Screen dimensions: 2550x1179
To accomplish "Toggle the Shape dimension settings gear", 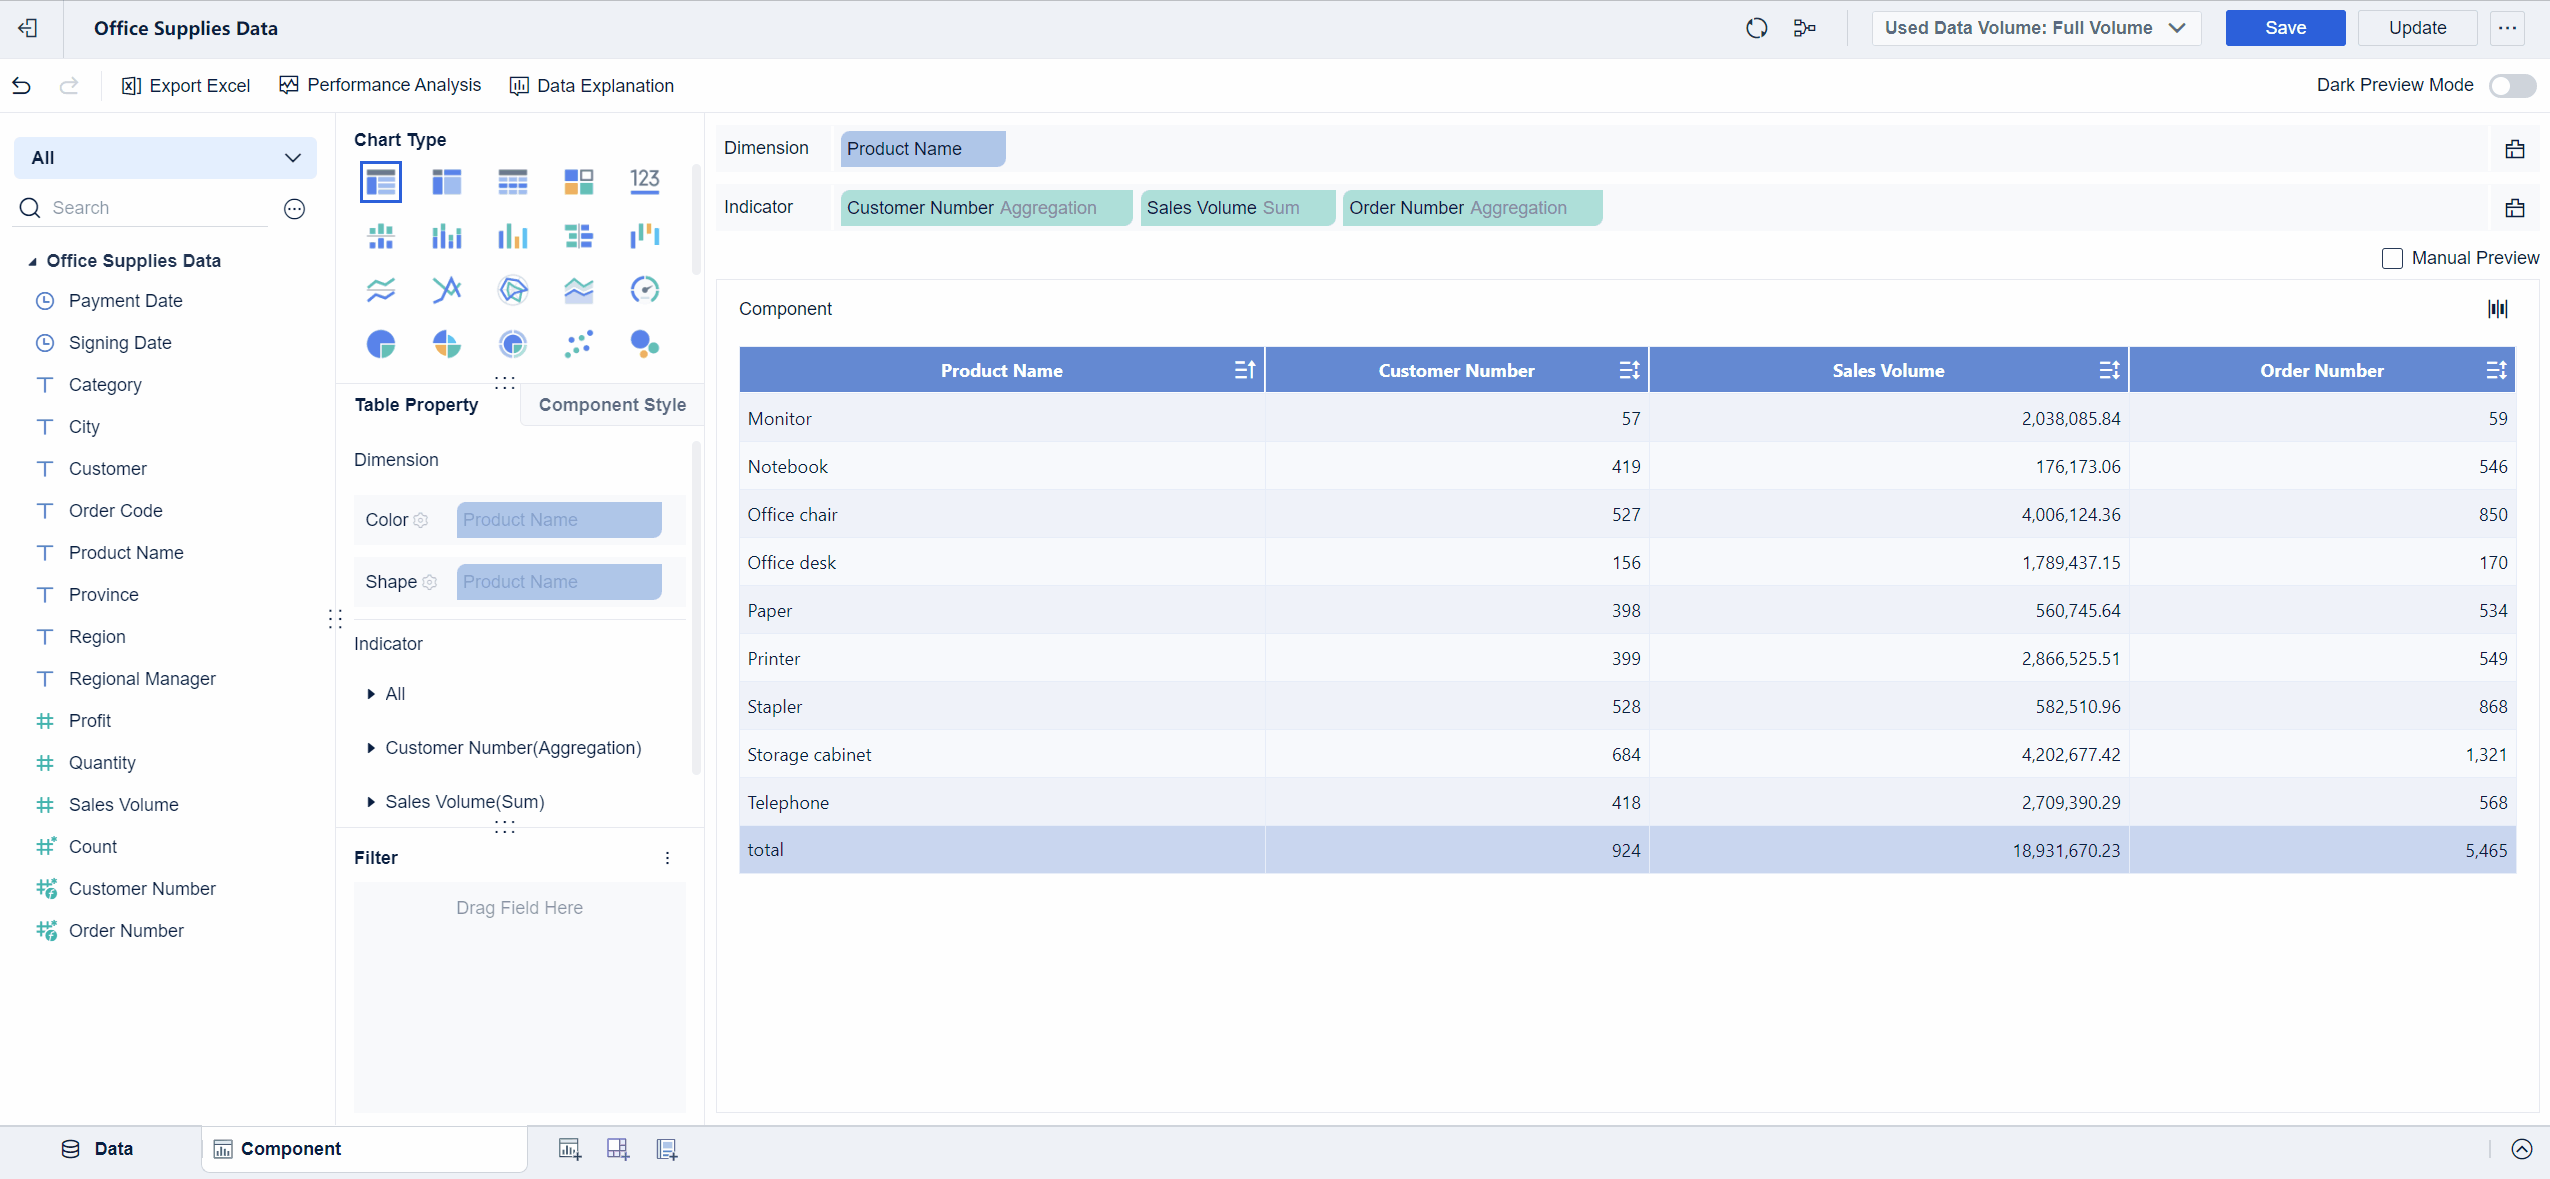I will tap(429, 582).
